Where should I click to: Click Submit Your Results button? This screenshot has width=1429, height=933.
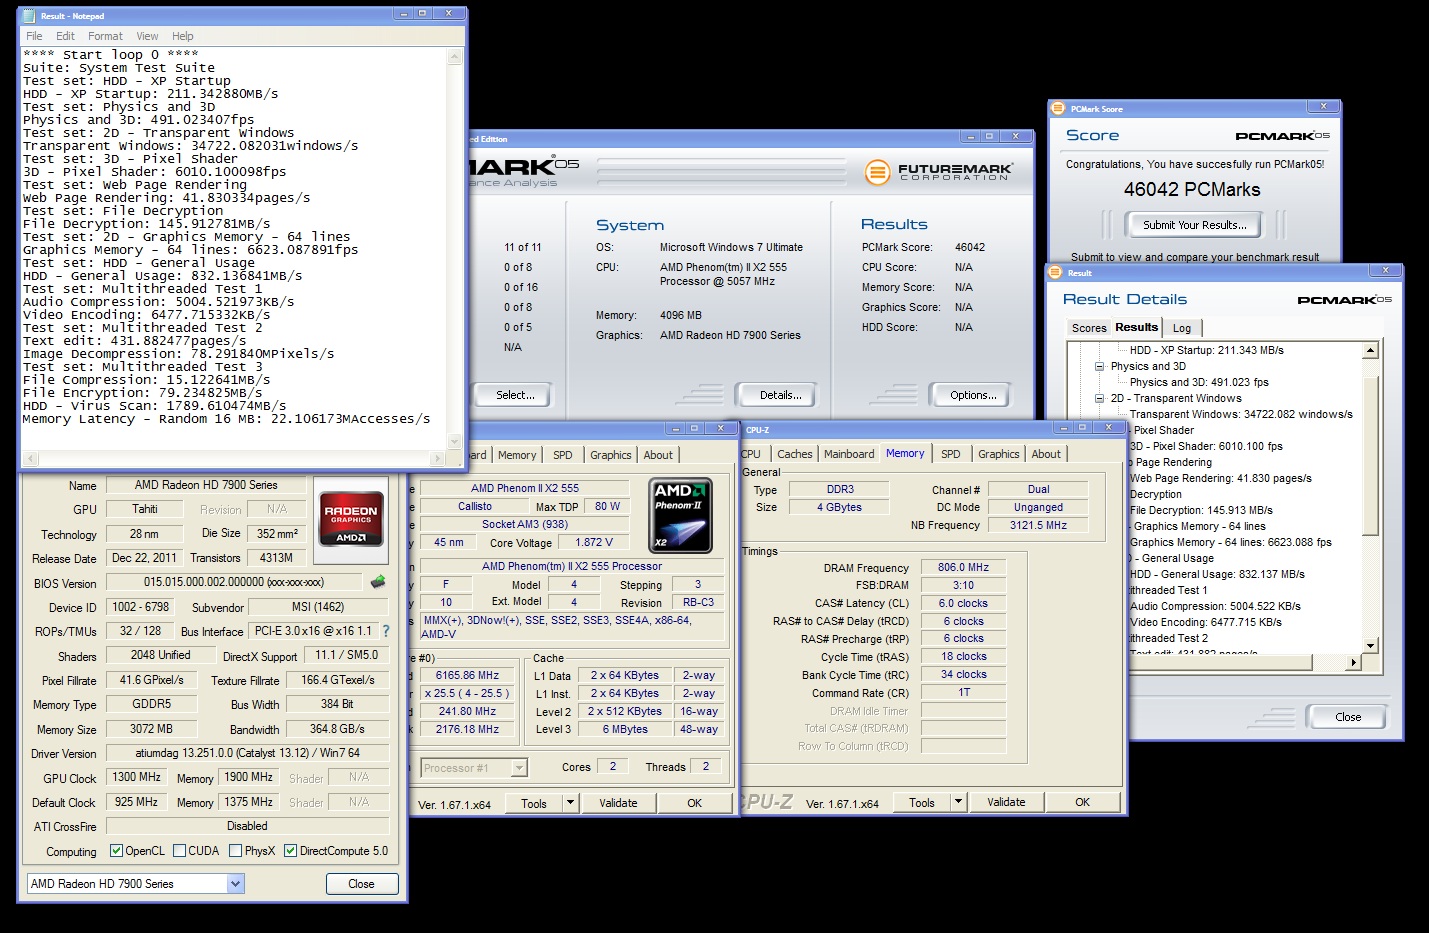tap(1195, 225)
